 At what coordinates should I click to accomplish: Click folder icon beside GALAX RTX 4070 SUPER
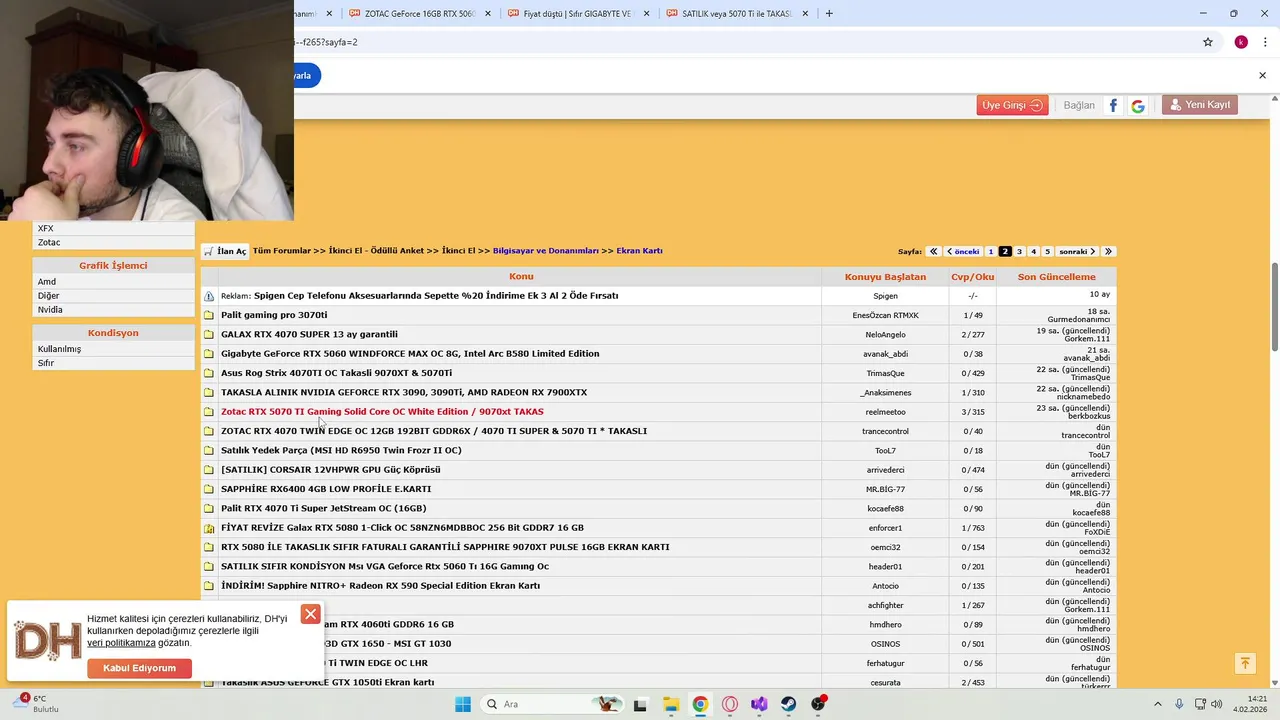pos(209,334)
